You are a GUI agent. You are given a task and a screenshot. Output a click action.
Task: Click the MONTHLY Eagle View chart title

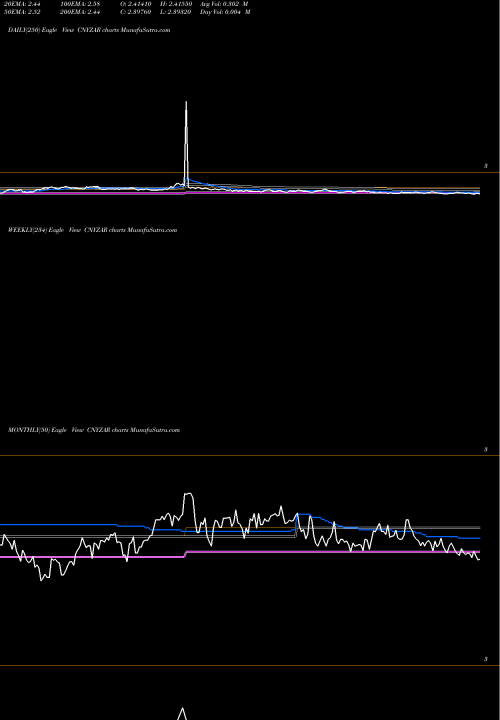(x=94, y=430)
